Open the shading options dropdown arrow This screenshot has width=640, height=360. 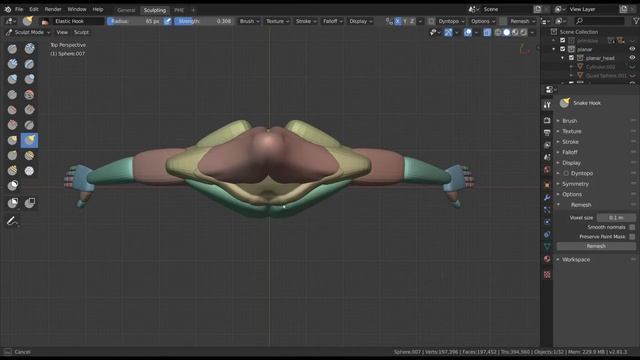click(532, 32)
